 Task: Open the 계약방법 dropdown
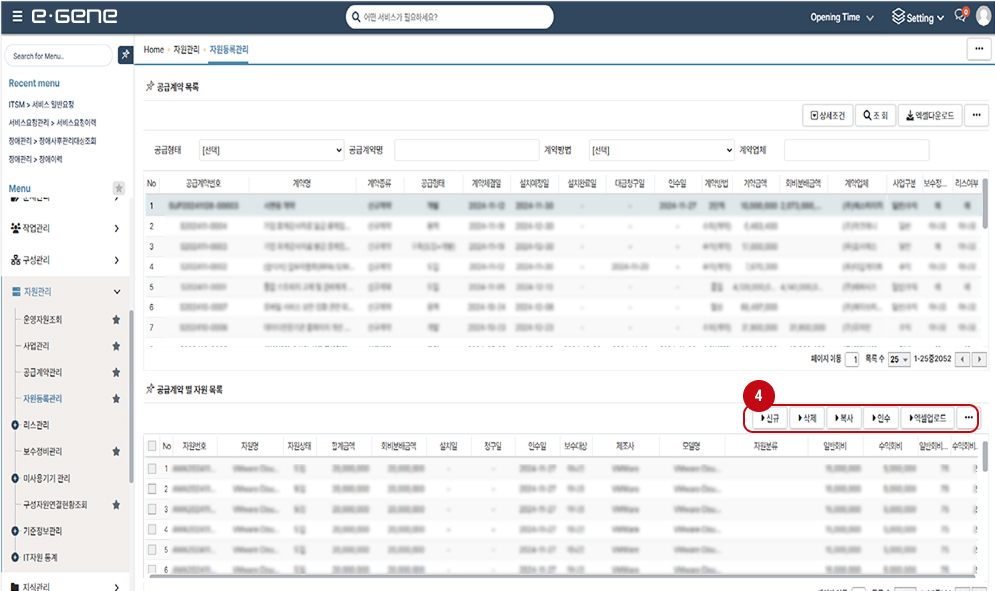click(x=661, y=150)
